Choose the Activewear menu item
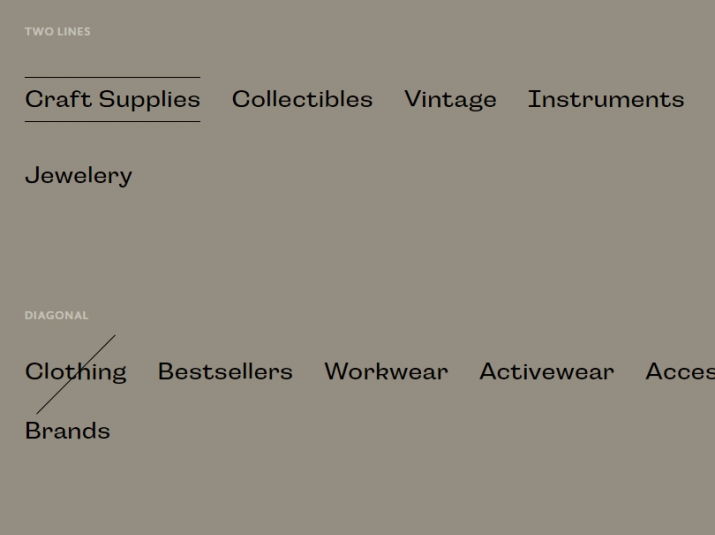The image size is (715, 535). click(x=547, y=371)
